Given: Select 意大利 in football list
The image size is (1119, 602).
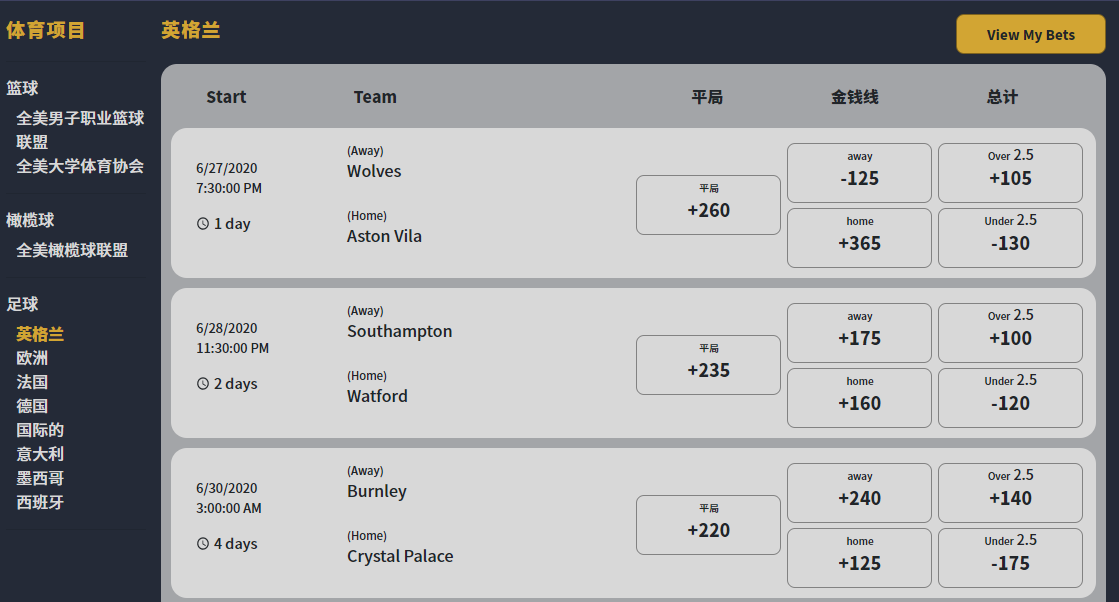Looking at the screenshot, I should (x=40, y=454).
